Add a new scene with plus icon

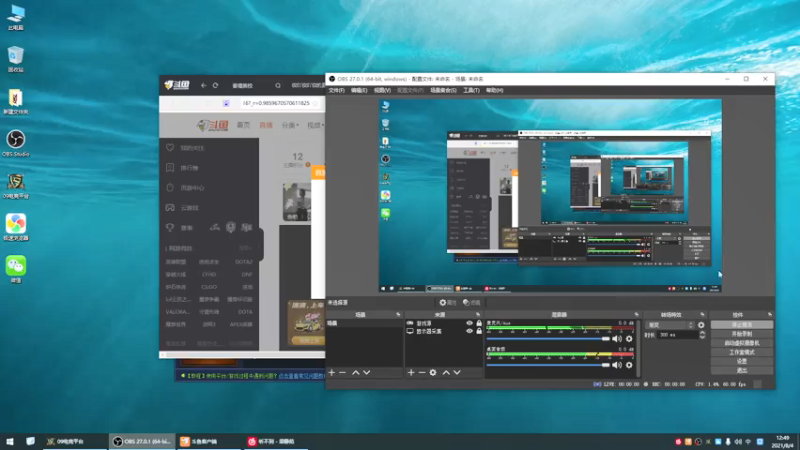[332, 372]
